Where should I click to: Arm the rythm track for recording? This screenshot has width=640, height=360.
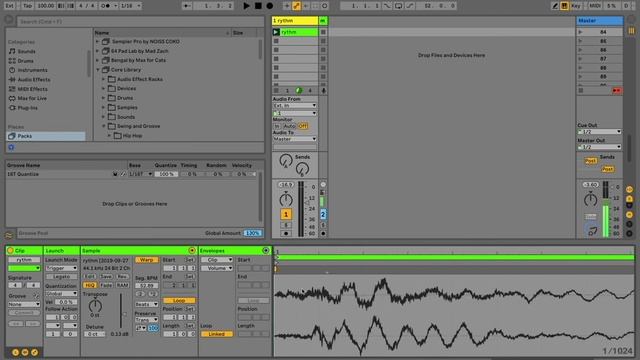[286, 233]
